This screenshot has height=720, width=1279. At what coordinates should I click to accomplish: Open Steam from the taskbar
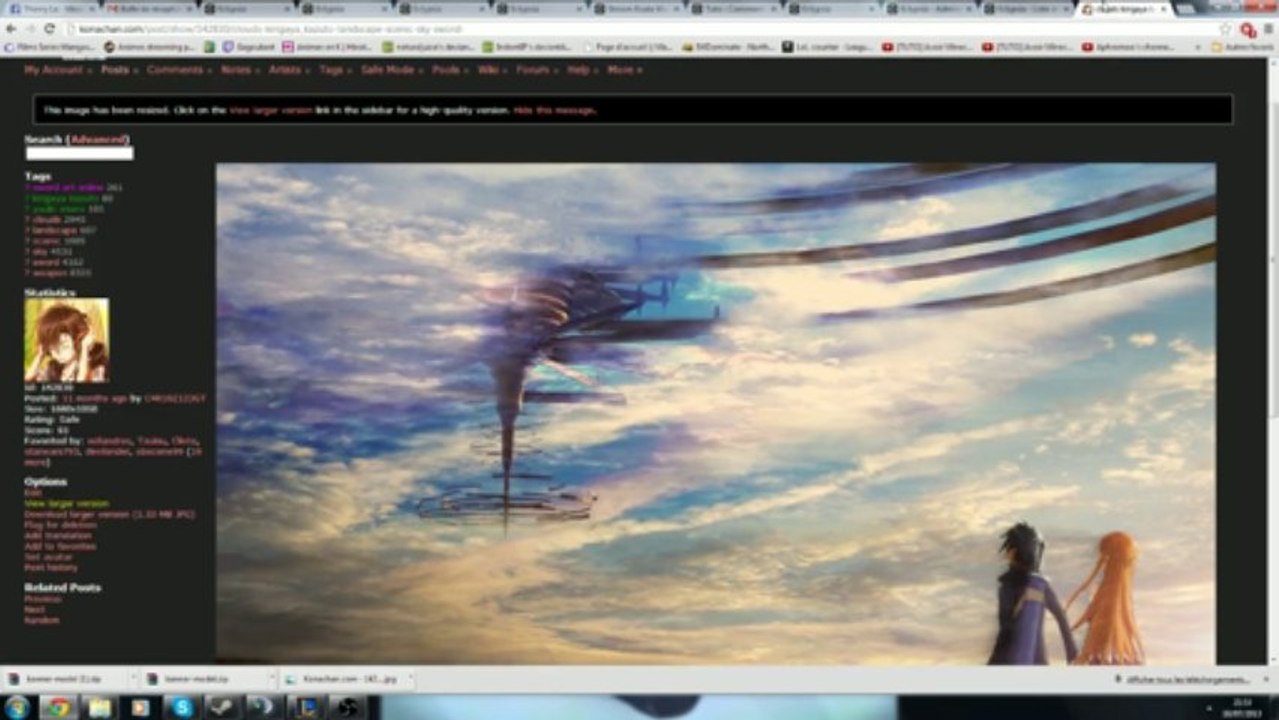coord(224,707)
